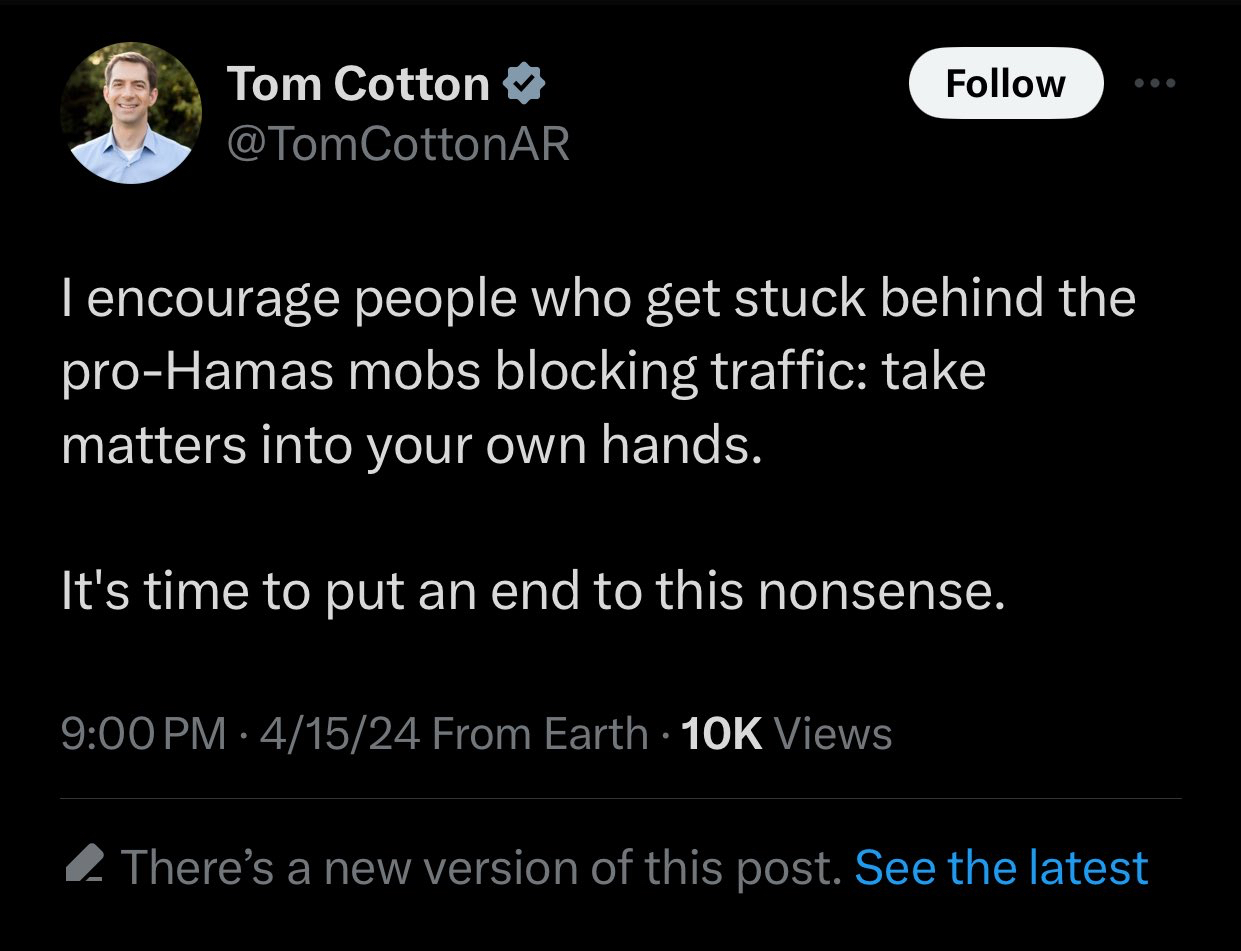This screenshot has width=1241, height=951.
Task: Open Tom Cotton's profile photo
Action: tap(131, 113)
